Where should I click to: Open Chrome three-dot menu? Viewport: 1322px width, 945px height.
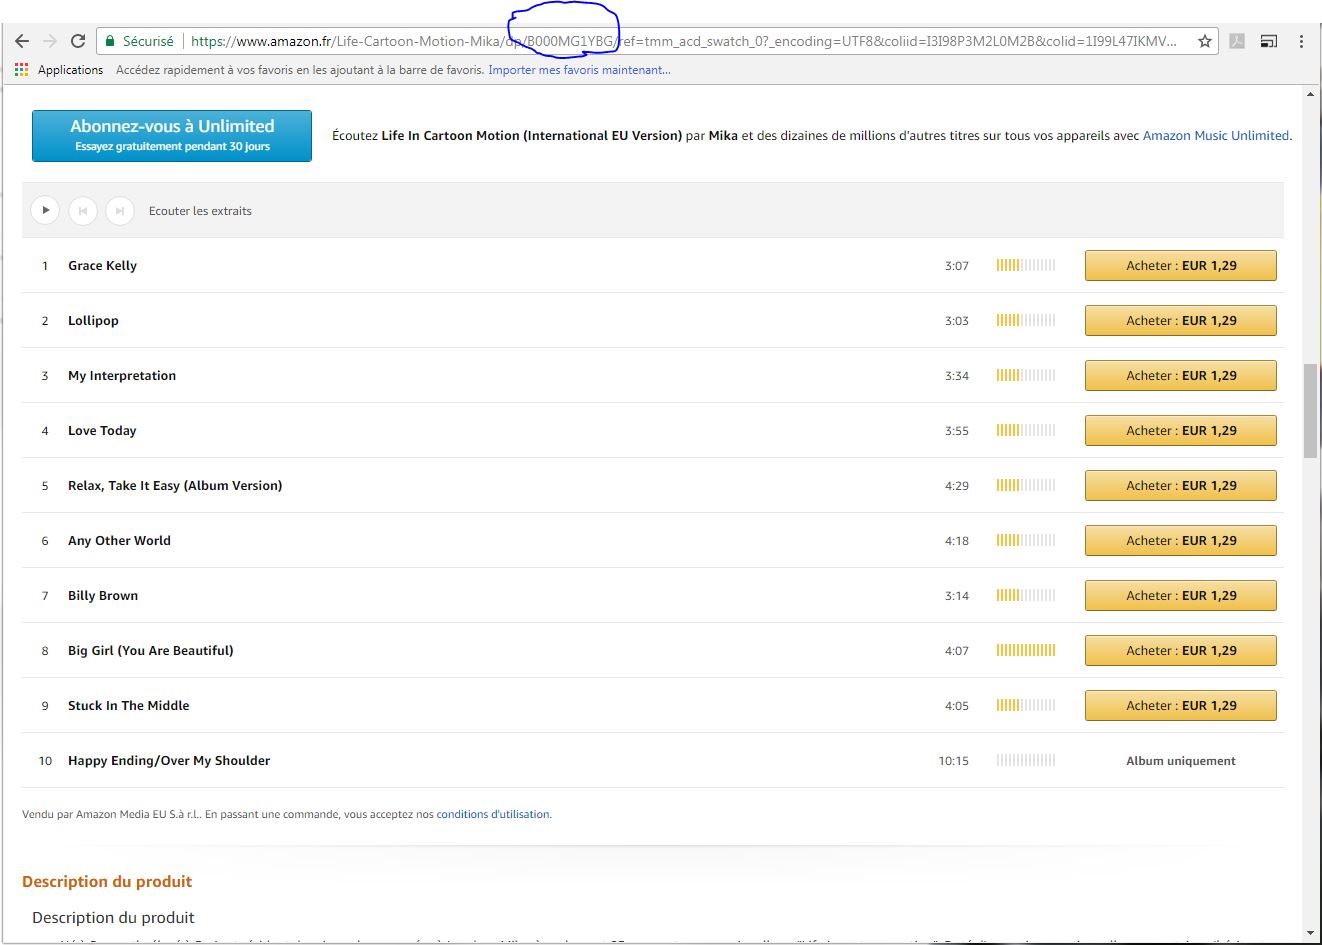pyautogui.click(x=1301, y=41)
